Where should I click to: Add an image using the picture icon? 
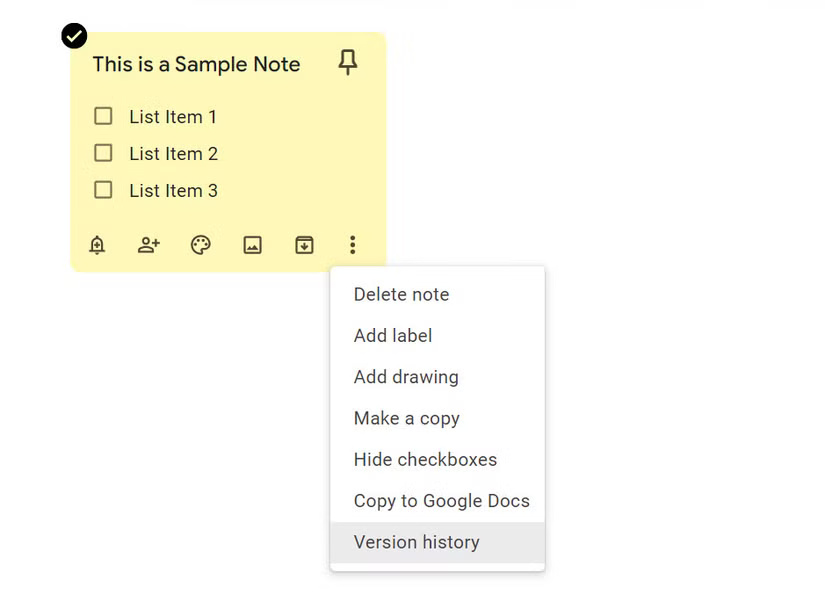pyautogui.click(x=252, y=244)
